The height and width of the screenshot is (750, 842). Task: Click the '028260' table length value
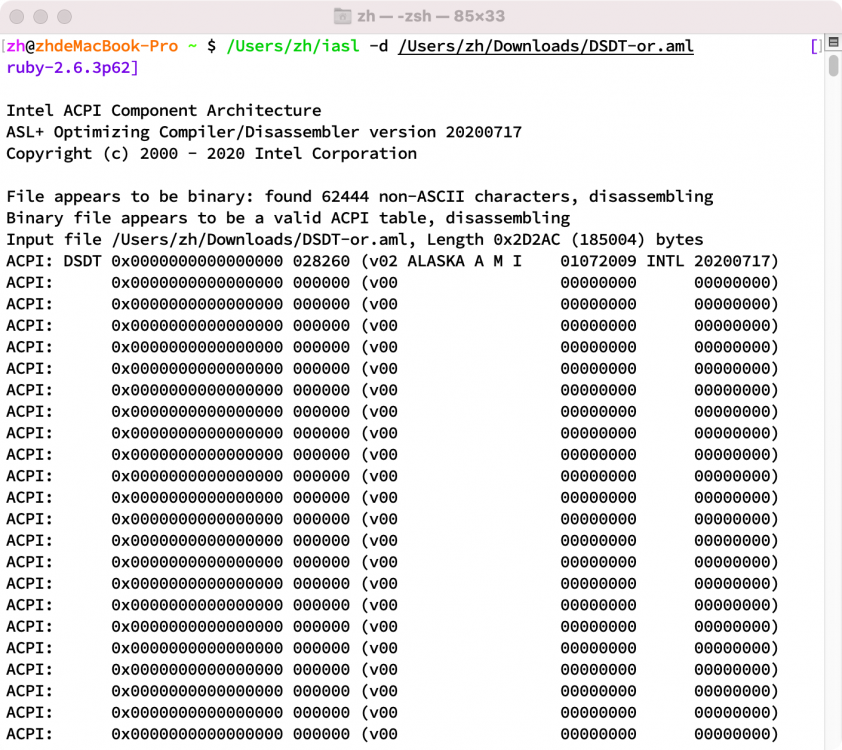click(x=321, y=261)
